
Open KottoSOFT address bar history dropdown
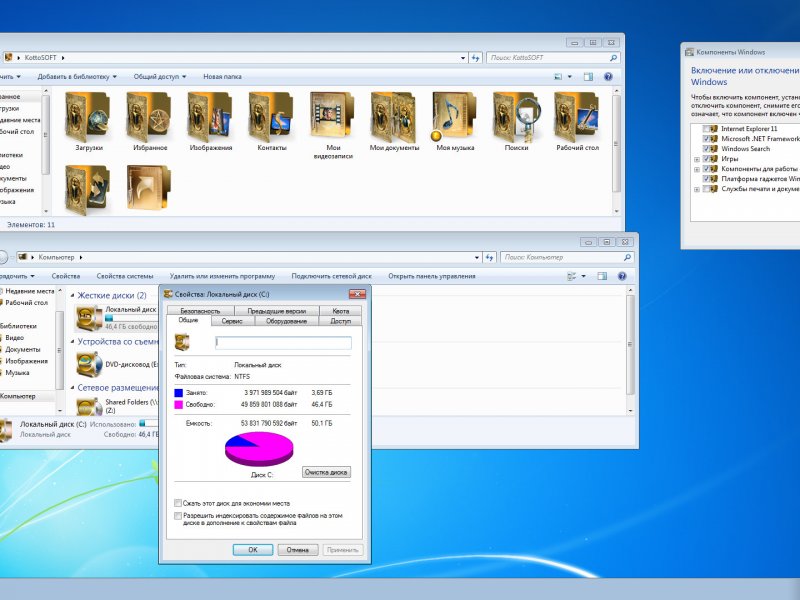463,58
